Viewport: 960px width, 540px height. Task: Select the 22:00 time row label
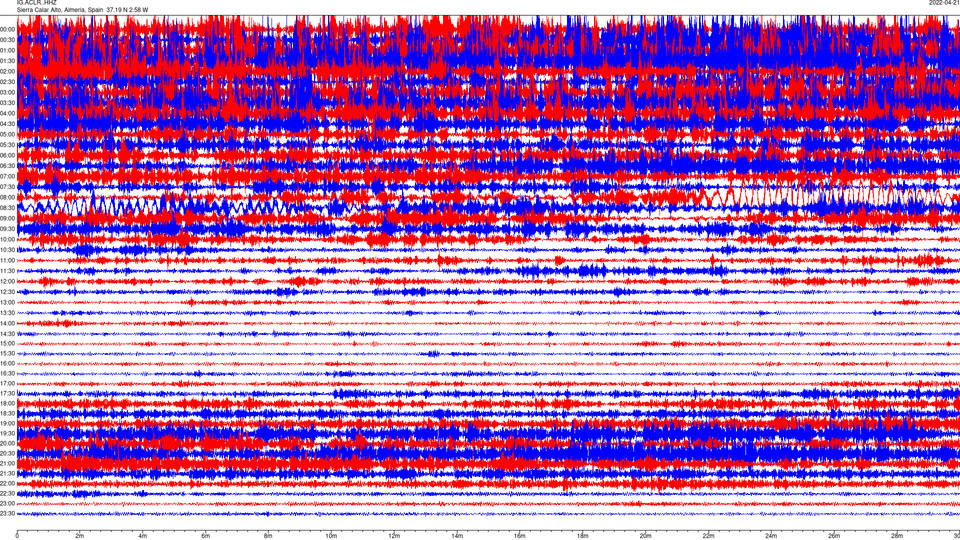pos(7,483)
